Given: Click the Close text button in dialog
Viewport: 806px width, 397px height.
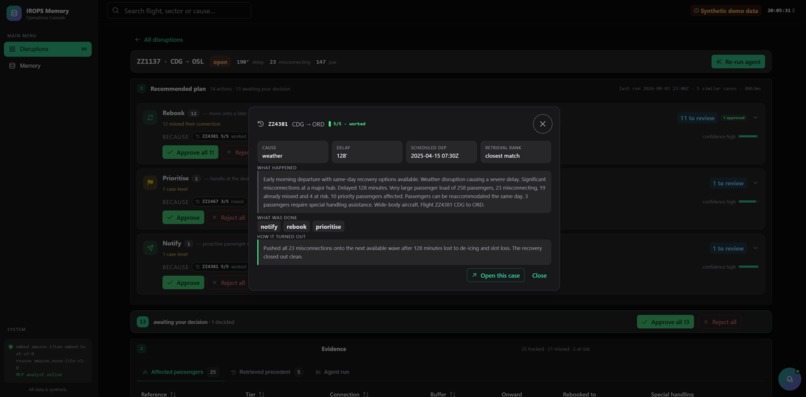Looking at the screenshot, I should [539, 276].
